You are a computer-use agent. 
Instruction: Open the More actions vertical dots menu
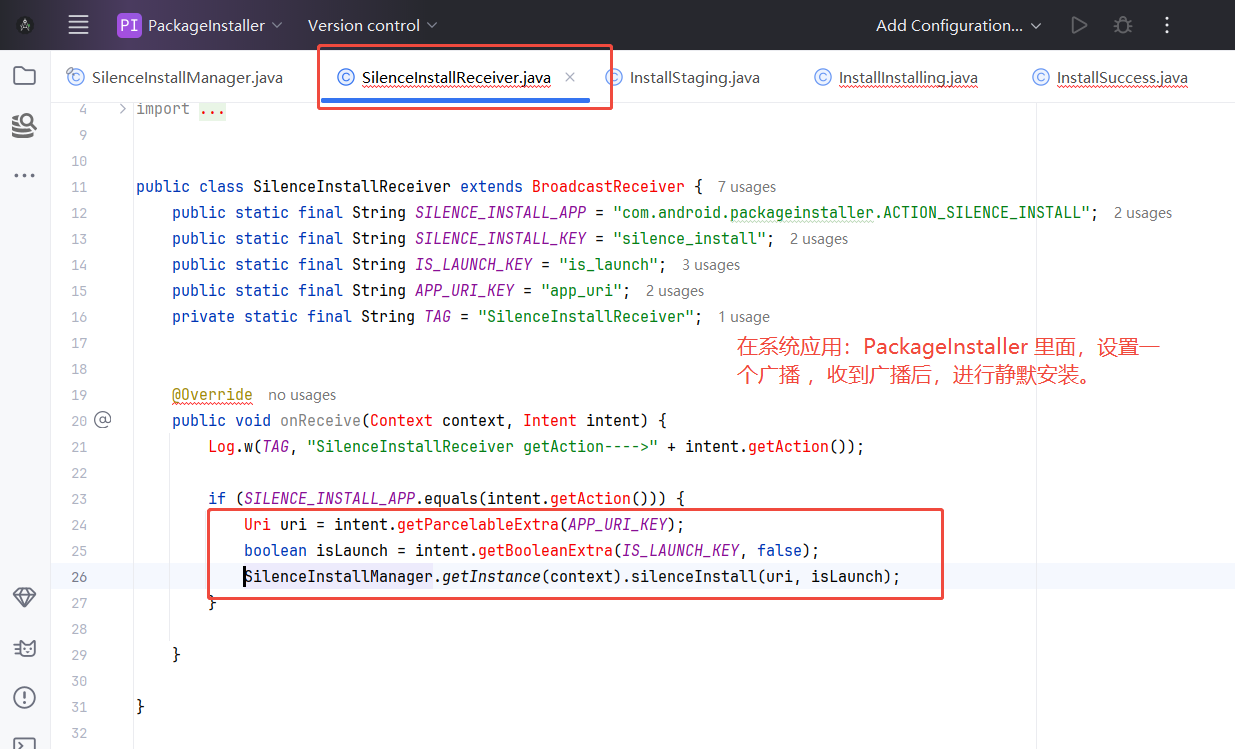(x=1166, y=25)
